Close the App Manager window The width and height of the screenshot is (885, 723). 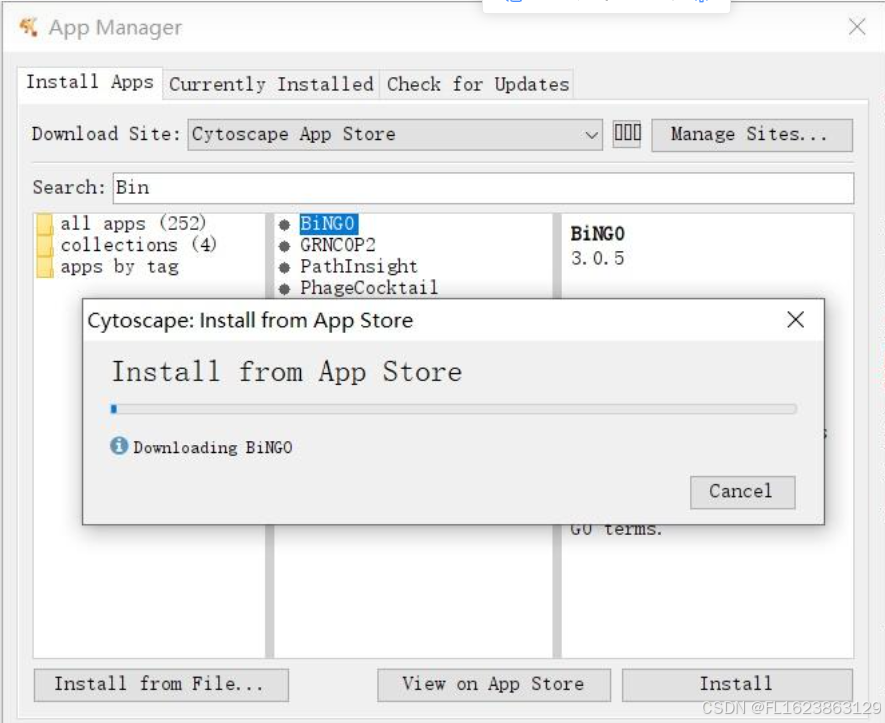coord(857,27)
